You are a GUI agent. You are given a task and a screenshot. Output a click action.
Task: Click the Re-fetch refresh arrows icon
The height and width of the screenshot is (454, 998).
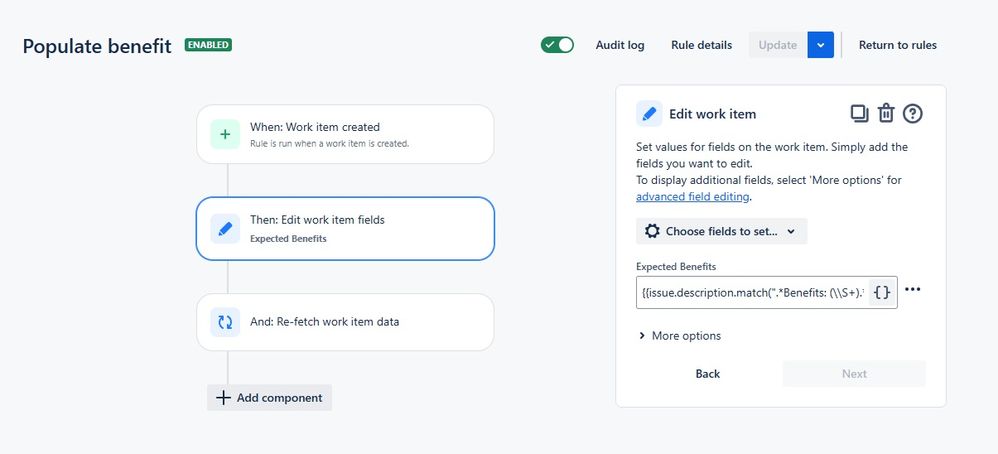225,322
